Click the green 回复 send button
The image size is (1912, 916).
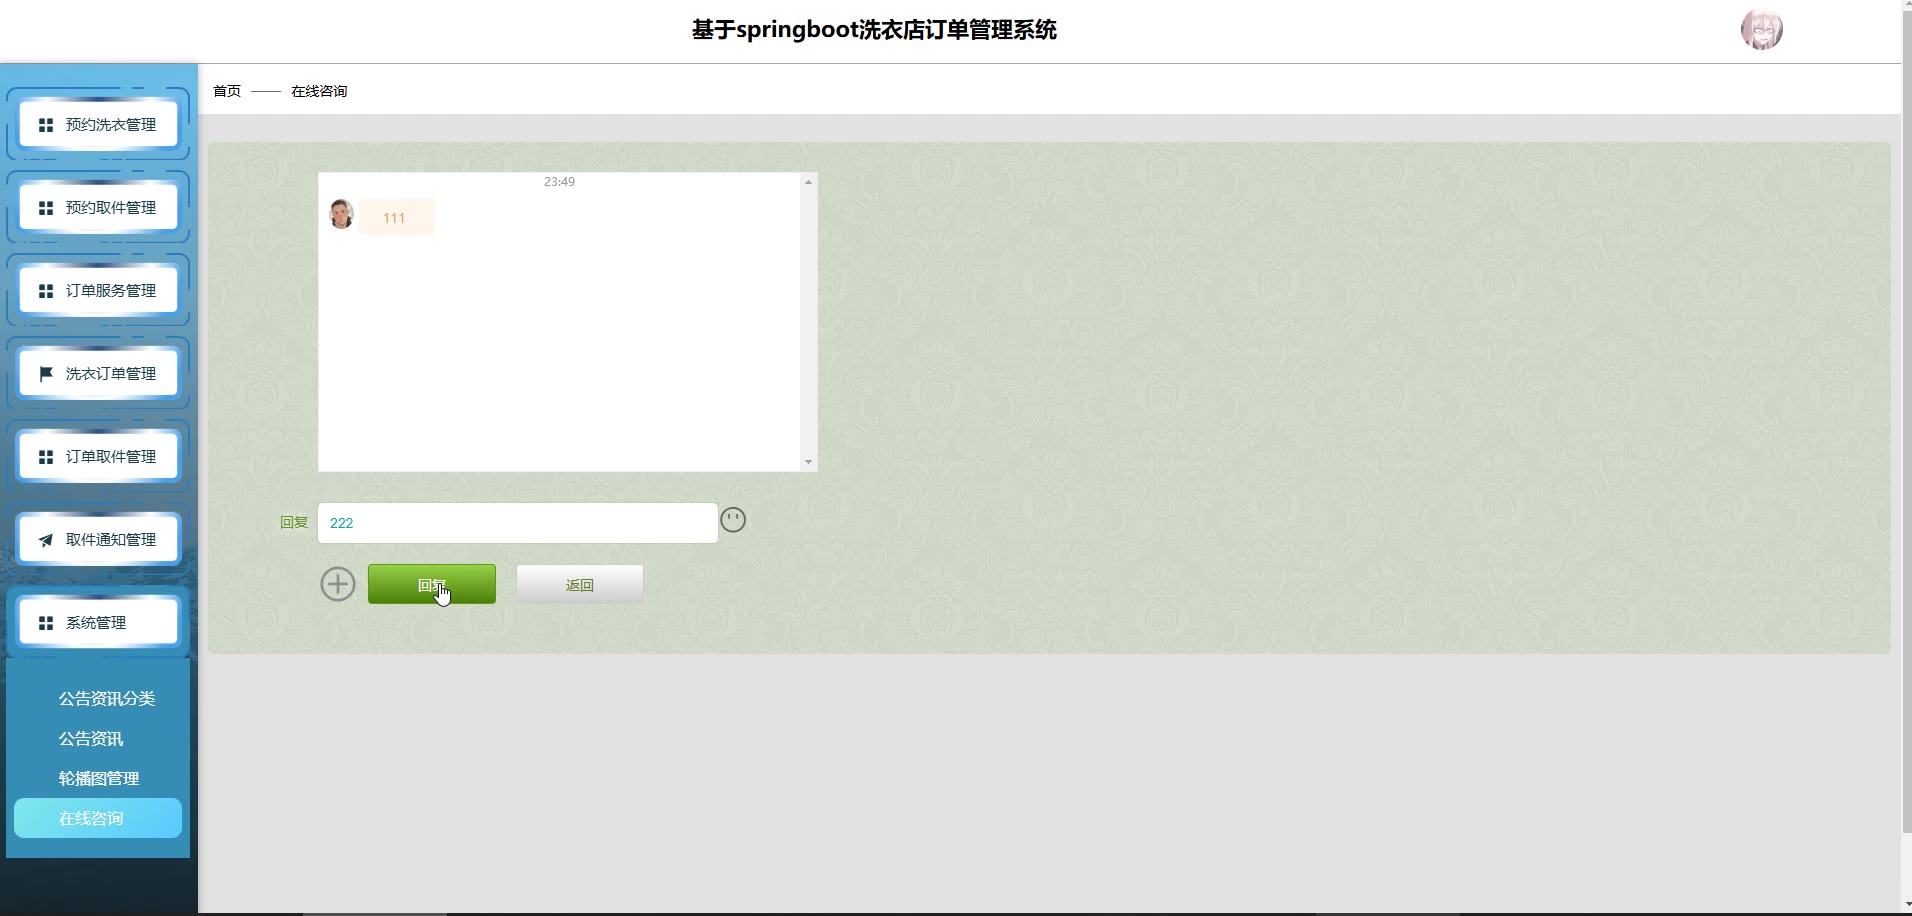pyautogui.click(x=432, y=584)
